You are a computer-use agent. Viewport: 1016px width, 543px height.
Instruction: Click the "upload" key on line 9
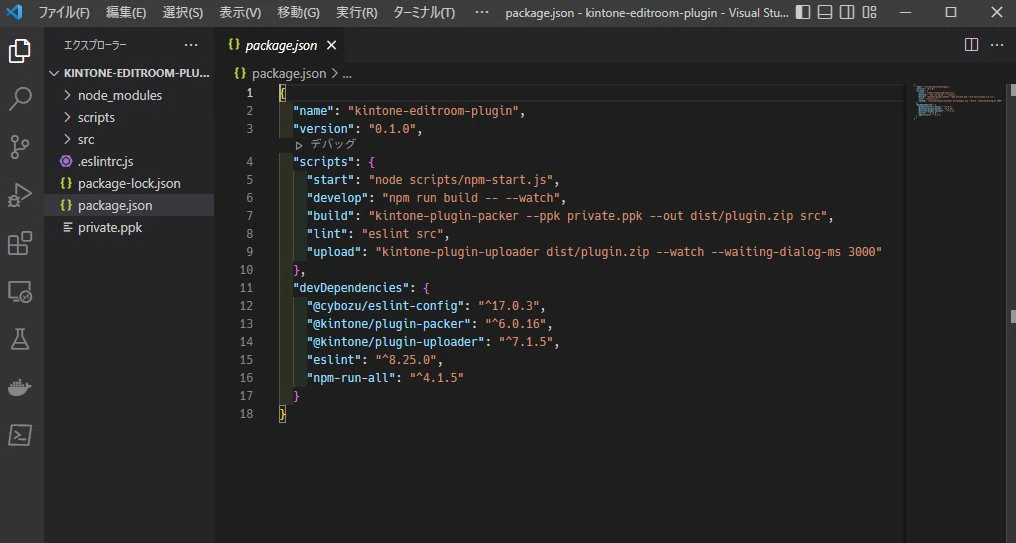[334, 252]
